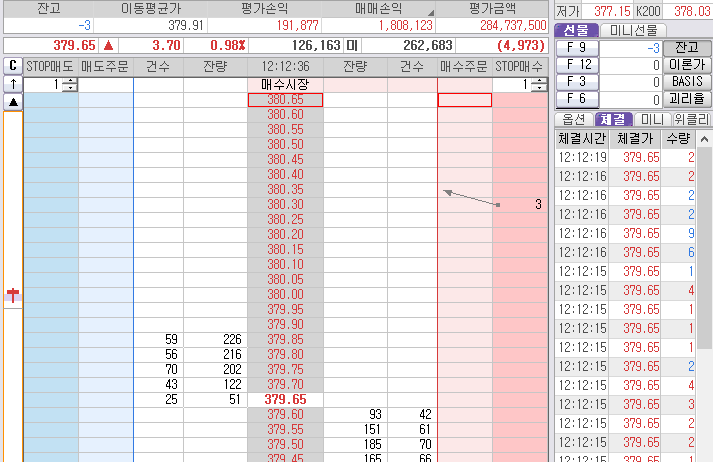Click the 380.30 price cell

[285, 205]
